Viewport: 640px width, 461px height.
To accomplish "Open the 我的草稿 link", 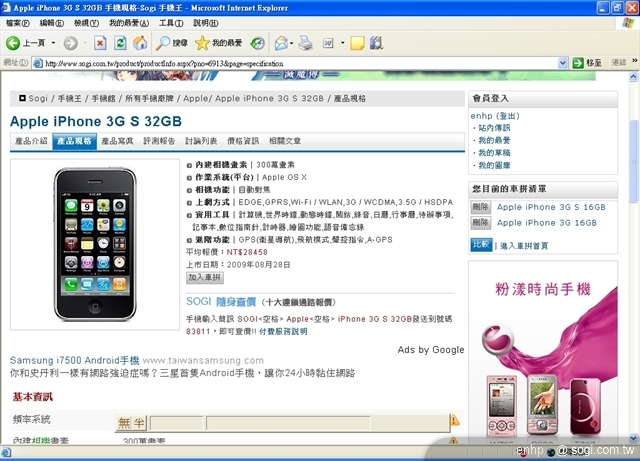I will (494, 153).
